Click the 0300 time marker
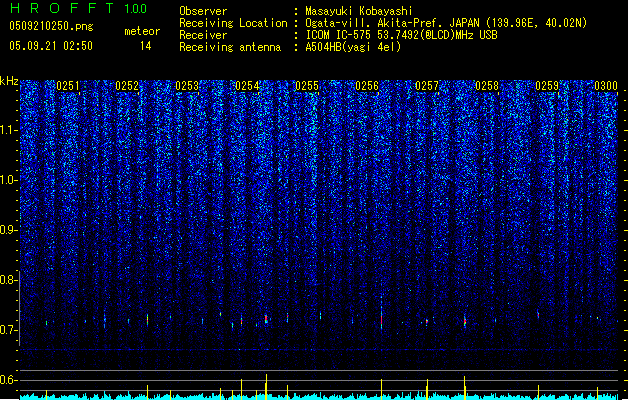Image resolution: width=629 pixels, height=400 pixels. click(606, 86)
